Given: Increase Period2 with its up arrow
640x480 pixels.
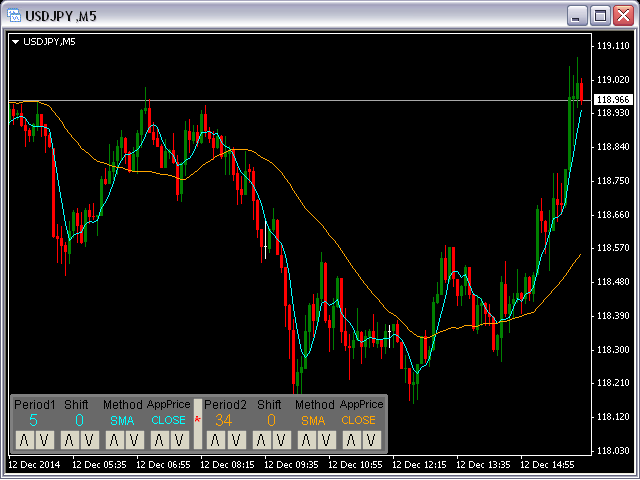Looking at the screenshot, I should (215, 440).
